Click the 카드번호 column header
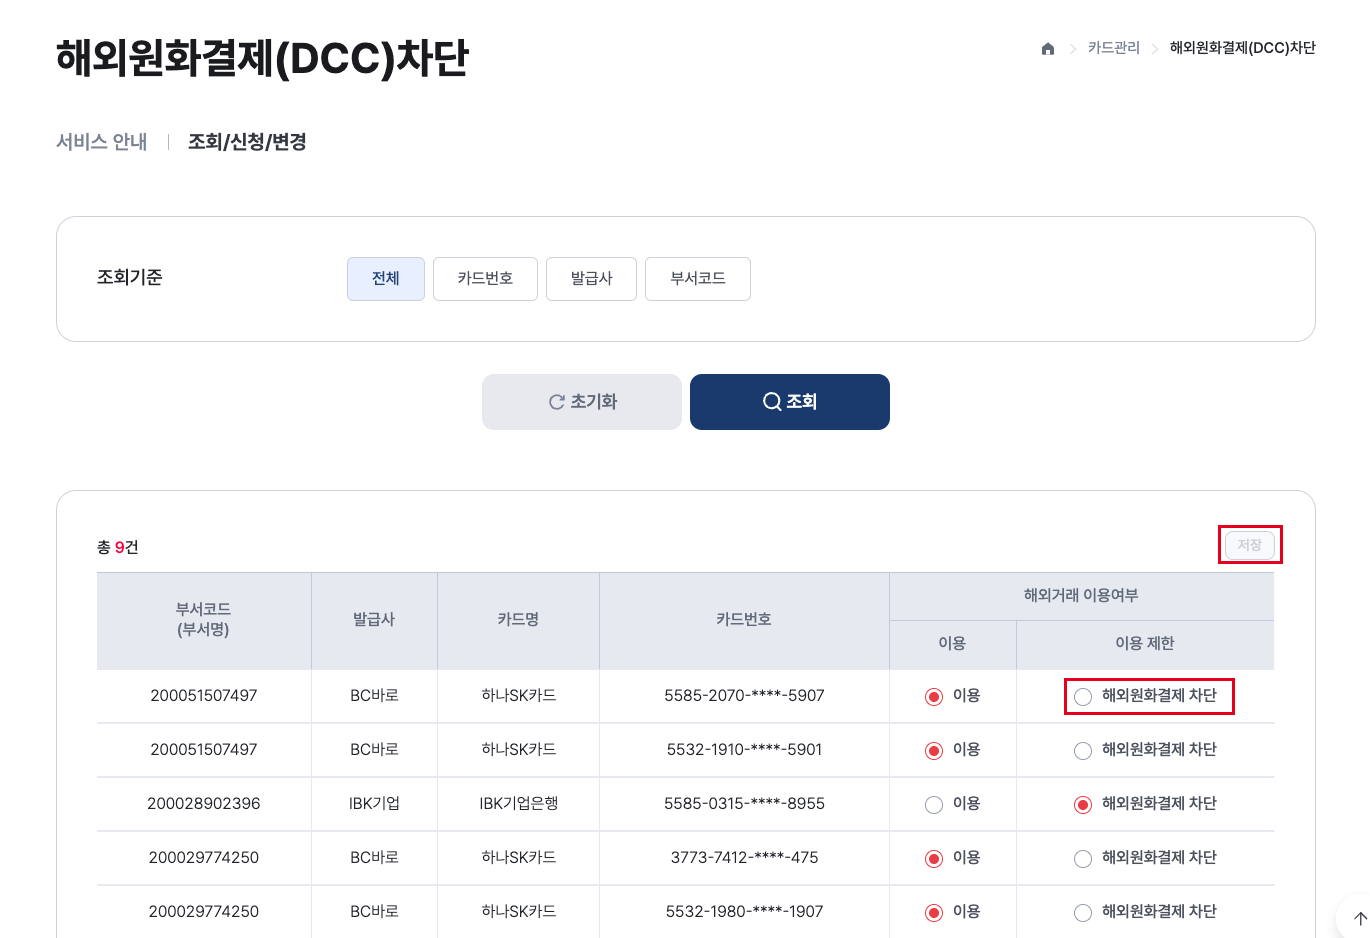Image resolution: width=1370 pixels, height=938 pixels. [744, 620]
